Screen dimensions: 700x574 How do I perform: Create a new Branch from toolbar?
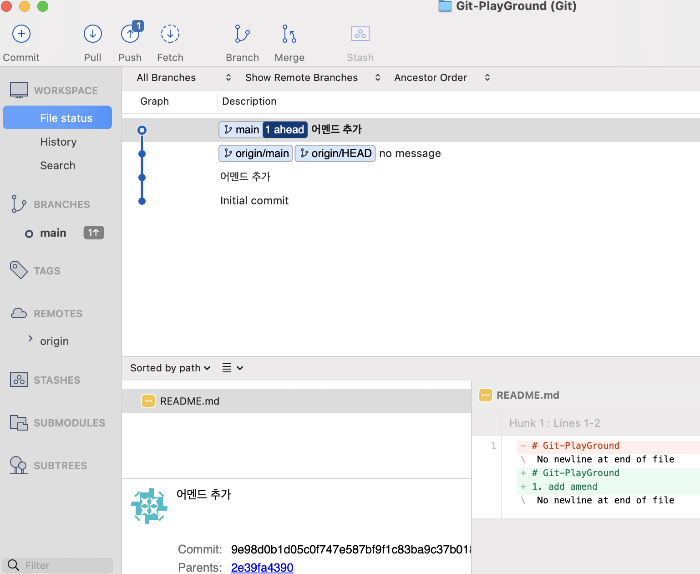242,34
